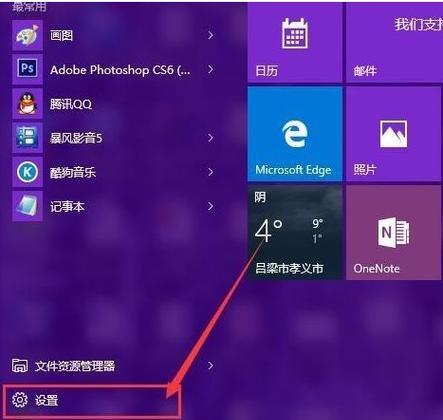Expand the Photoshop CS6 jump list arrow

210,69
